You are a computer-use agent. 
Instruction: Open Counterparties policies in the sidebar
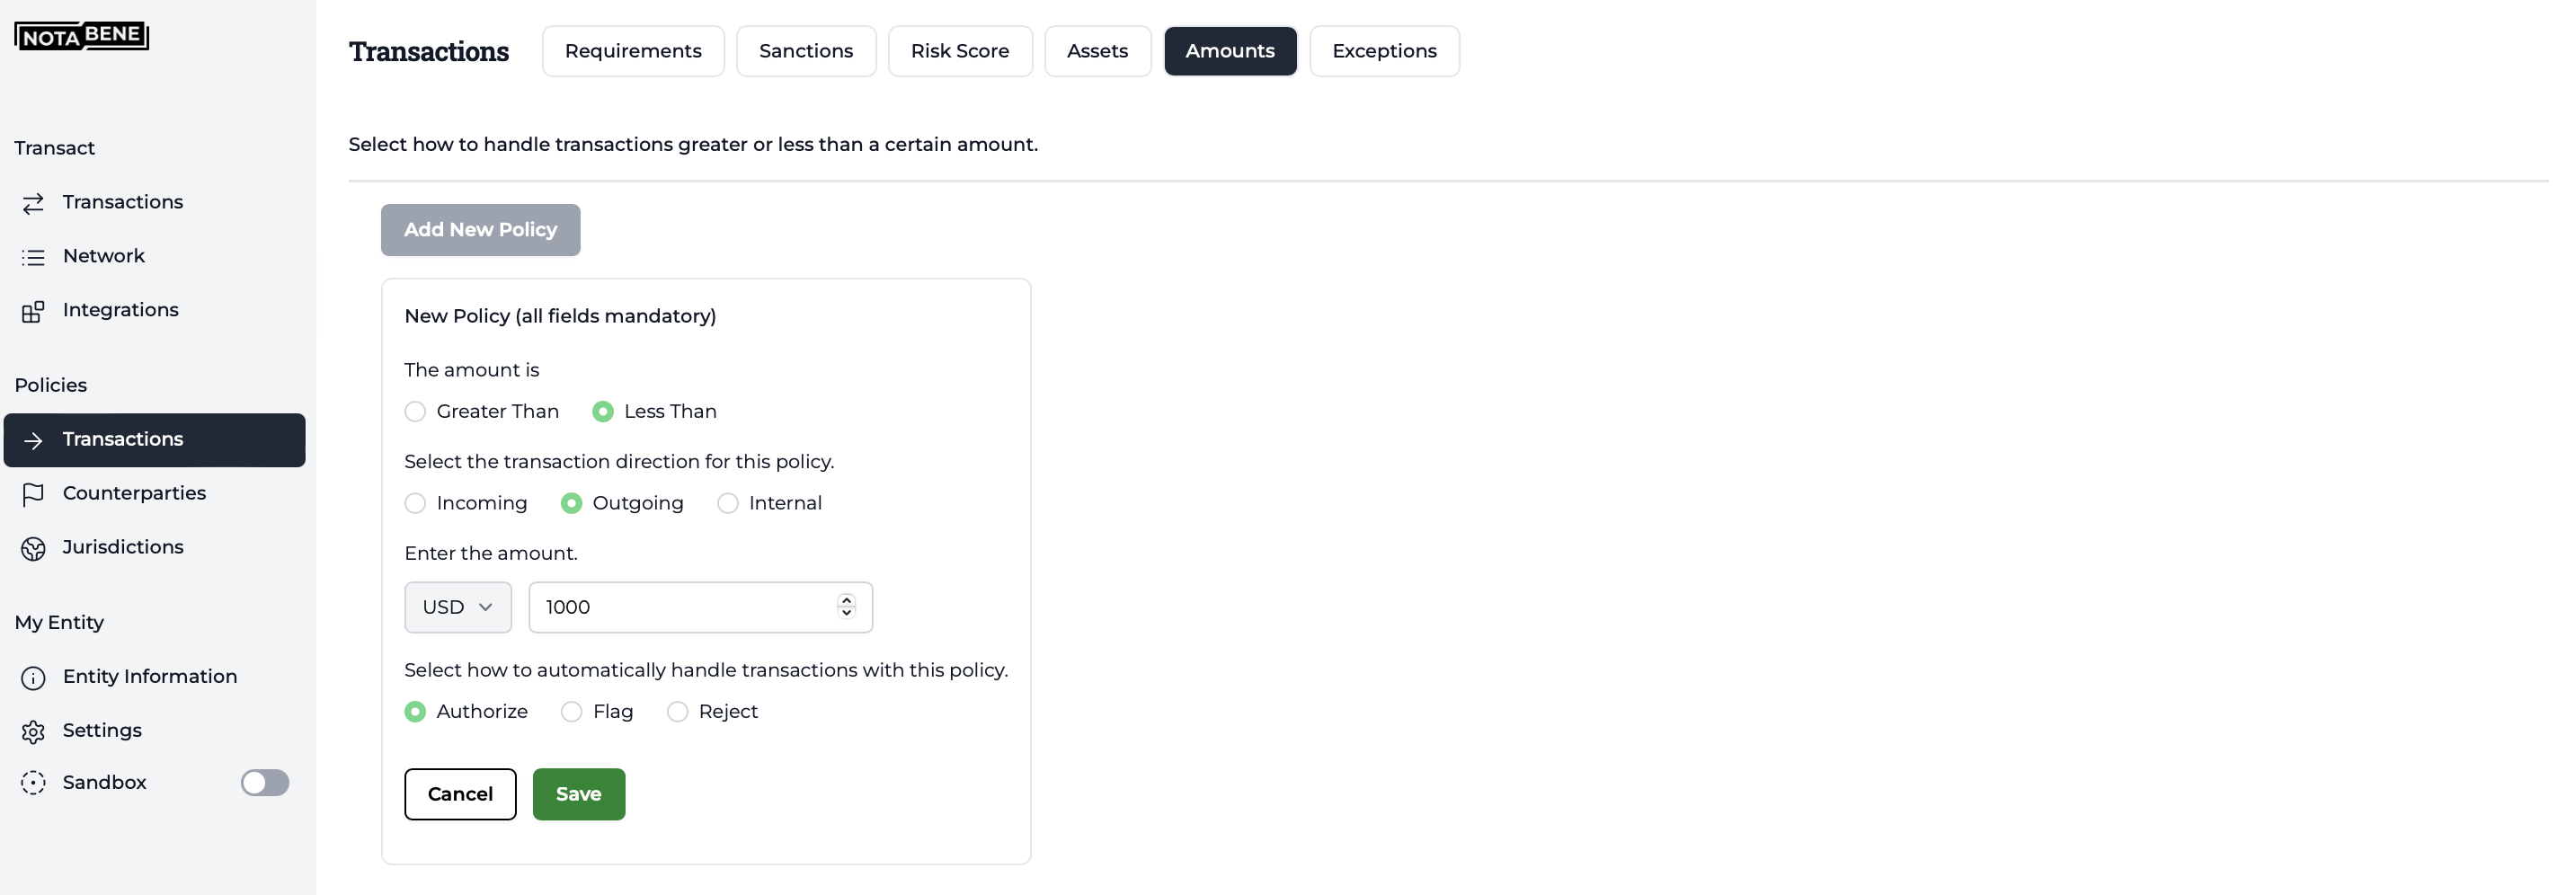click(x=154, y=494)
